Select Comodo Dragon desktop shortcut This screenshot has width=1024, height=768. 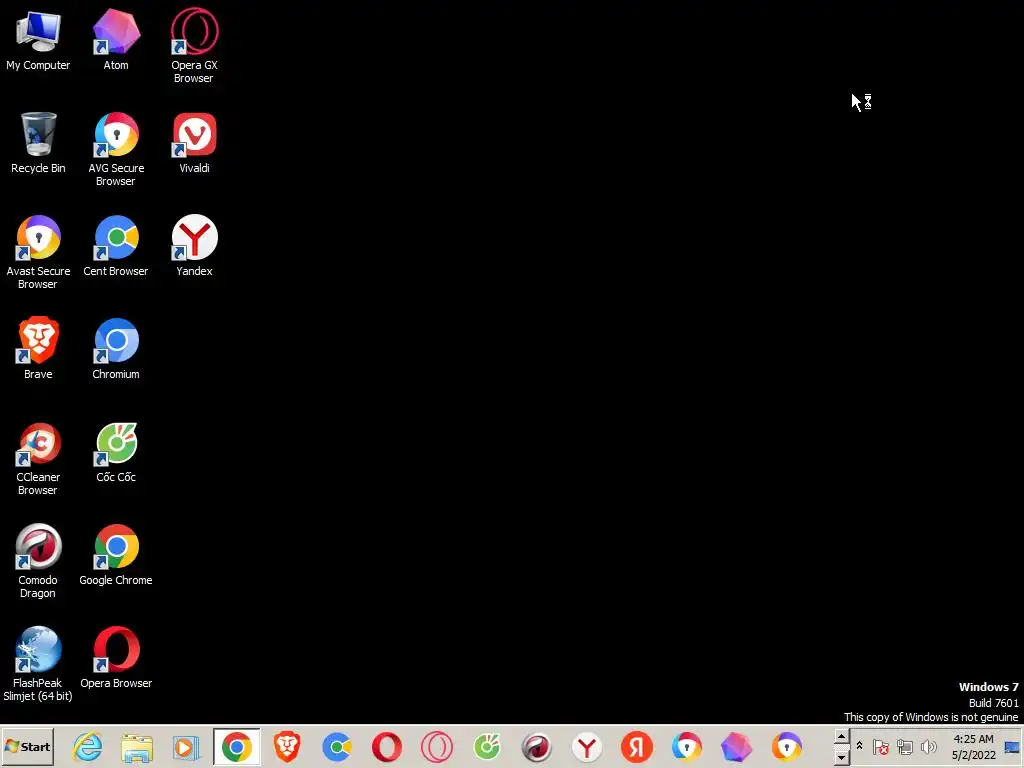[x=38, y=562]
